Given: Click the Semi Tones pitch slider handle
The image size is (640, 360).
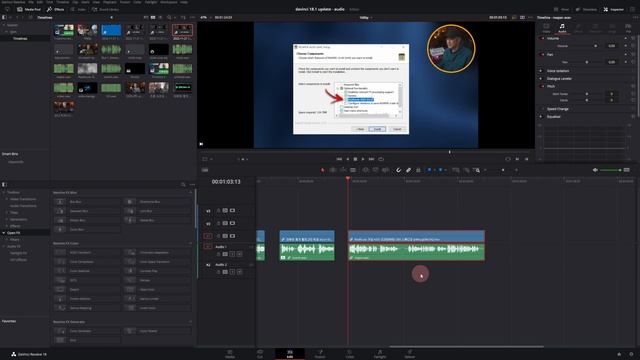Looking at the screenshot, I should [x=587, y=94].
